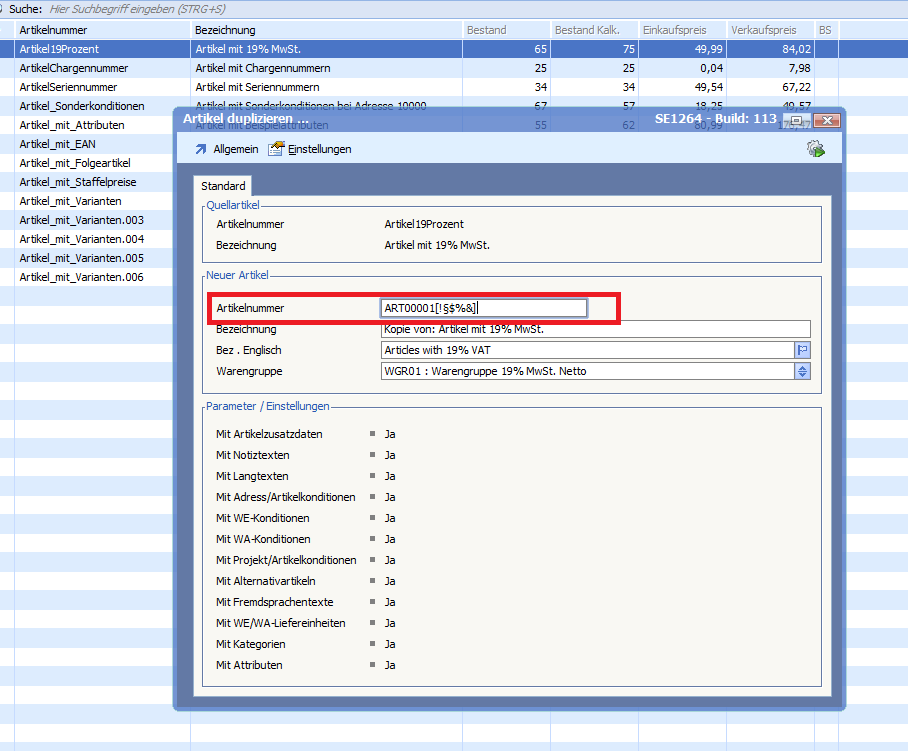Toggle the 'Mit Attributen' setting
The height and width of the screenshot is (751, 908).
click(390, 665)
